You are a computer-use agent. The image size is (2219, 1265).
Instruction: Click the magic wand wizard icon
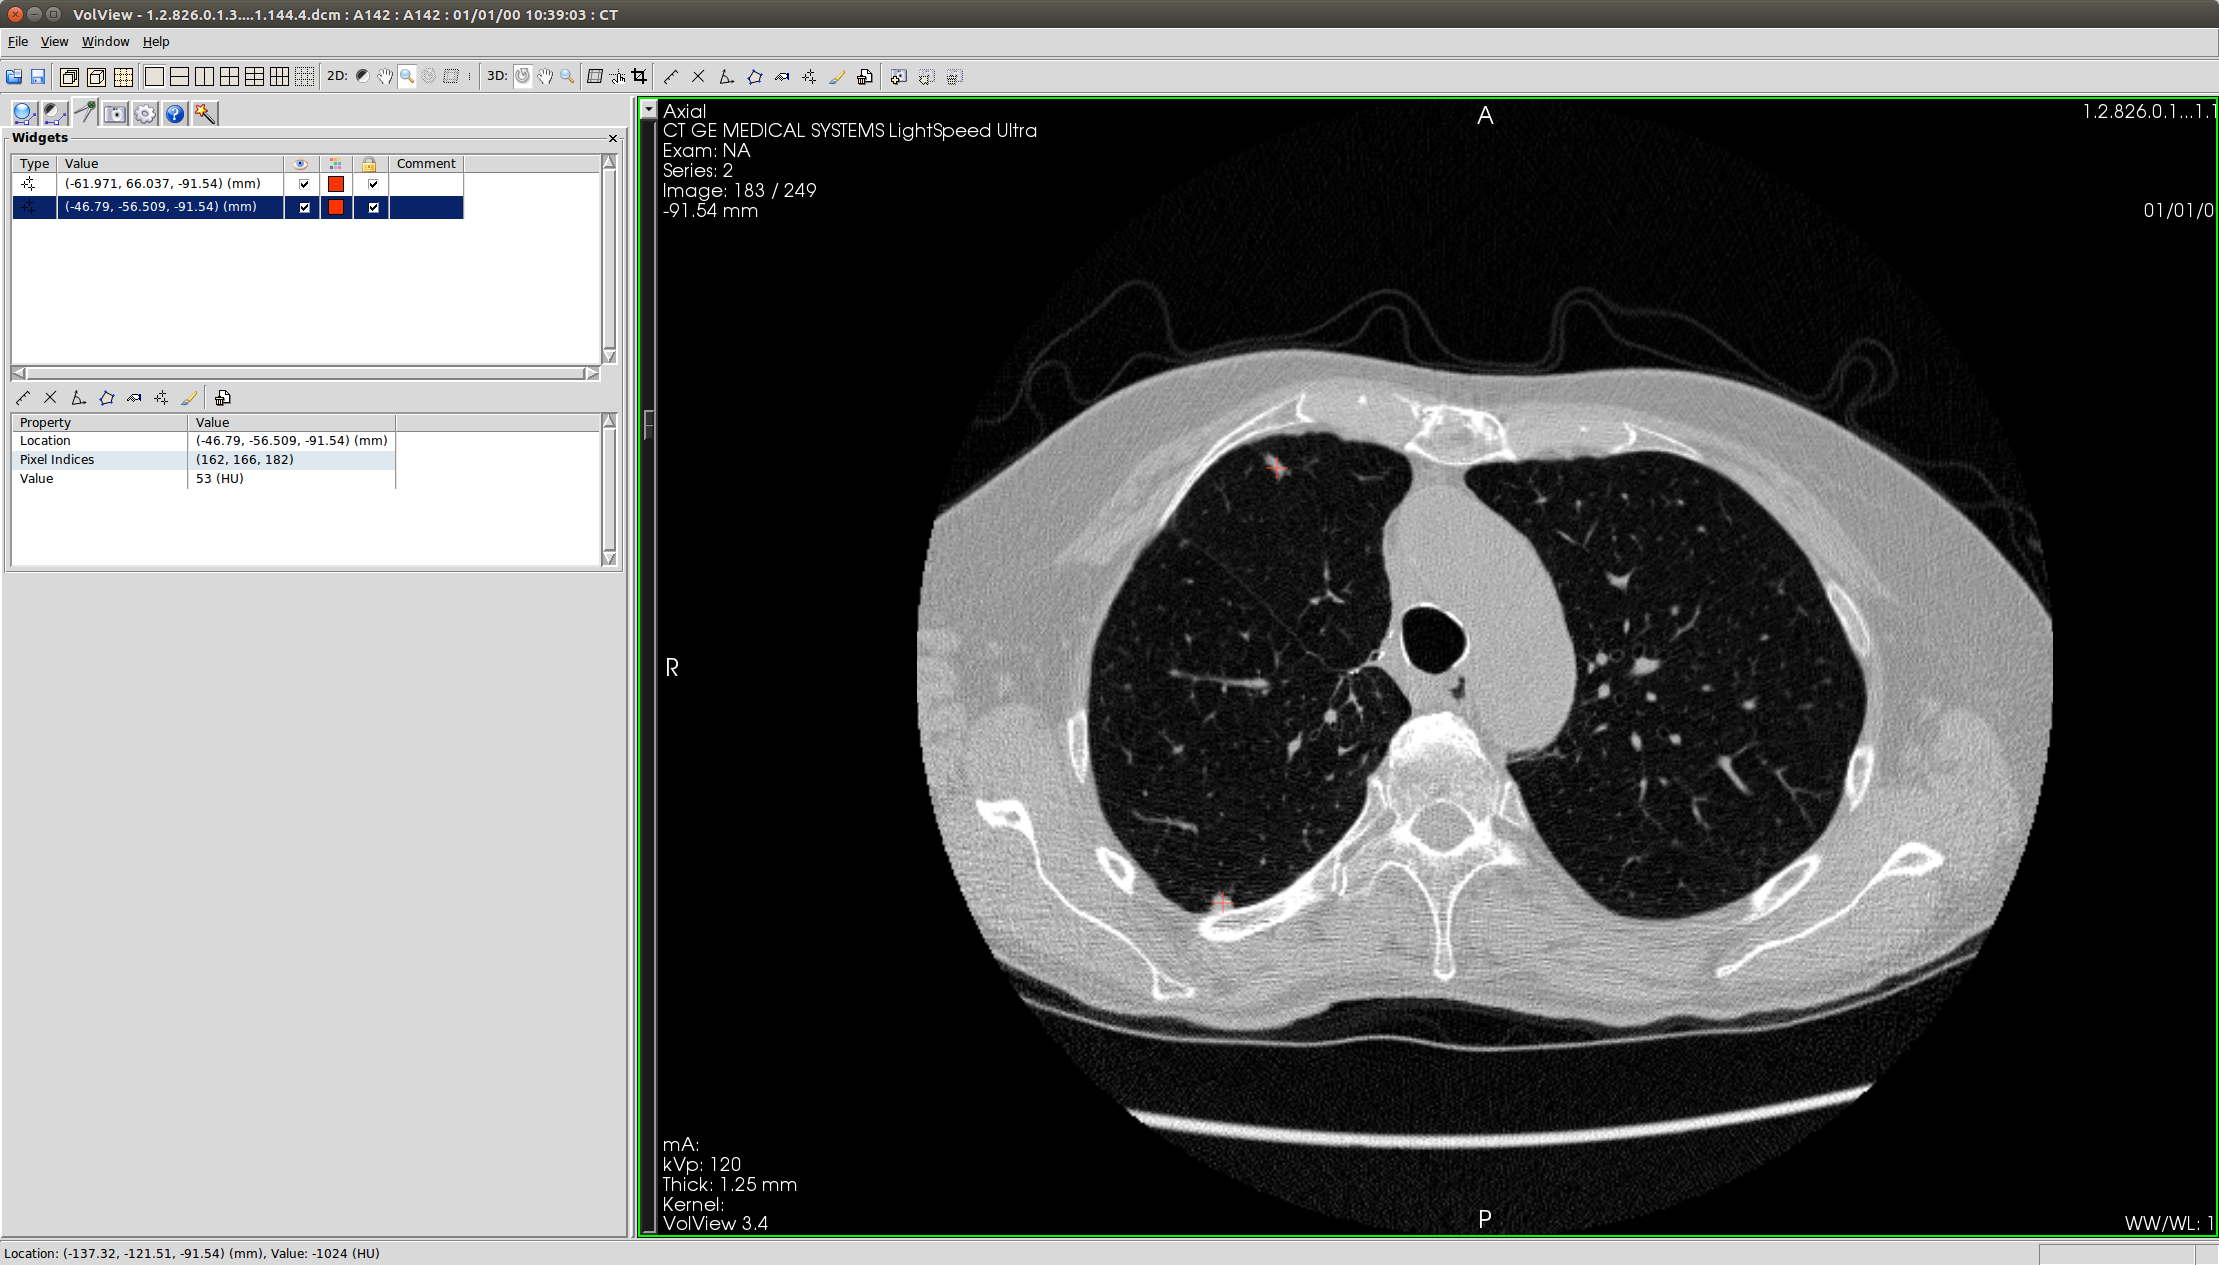tap(205, 114)
